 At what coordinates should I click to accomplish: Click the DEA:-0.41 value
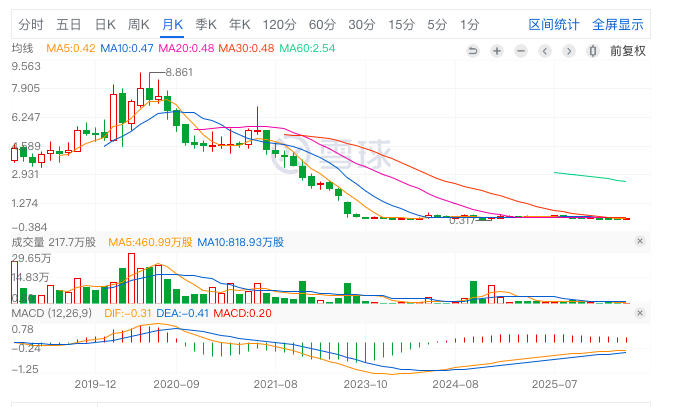[x=182, y=313]
